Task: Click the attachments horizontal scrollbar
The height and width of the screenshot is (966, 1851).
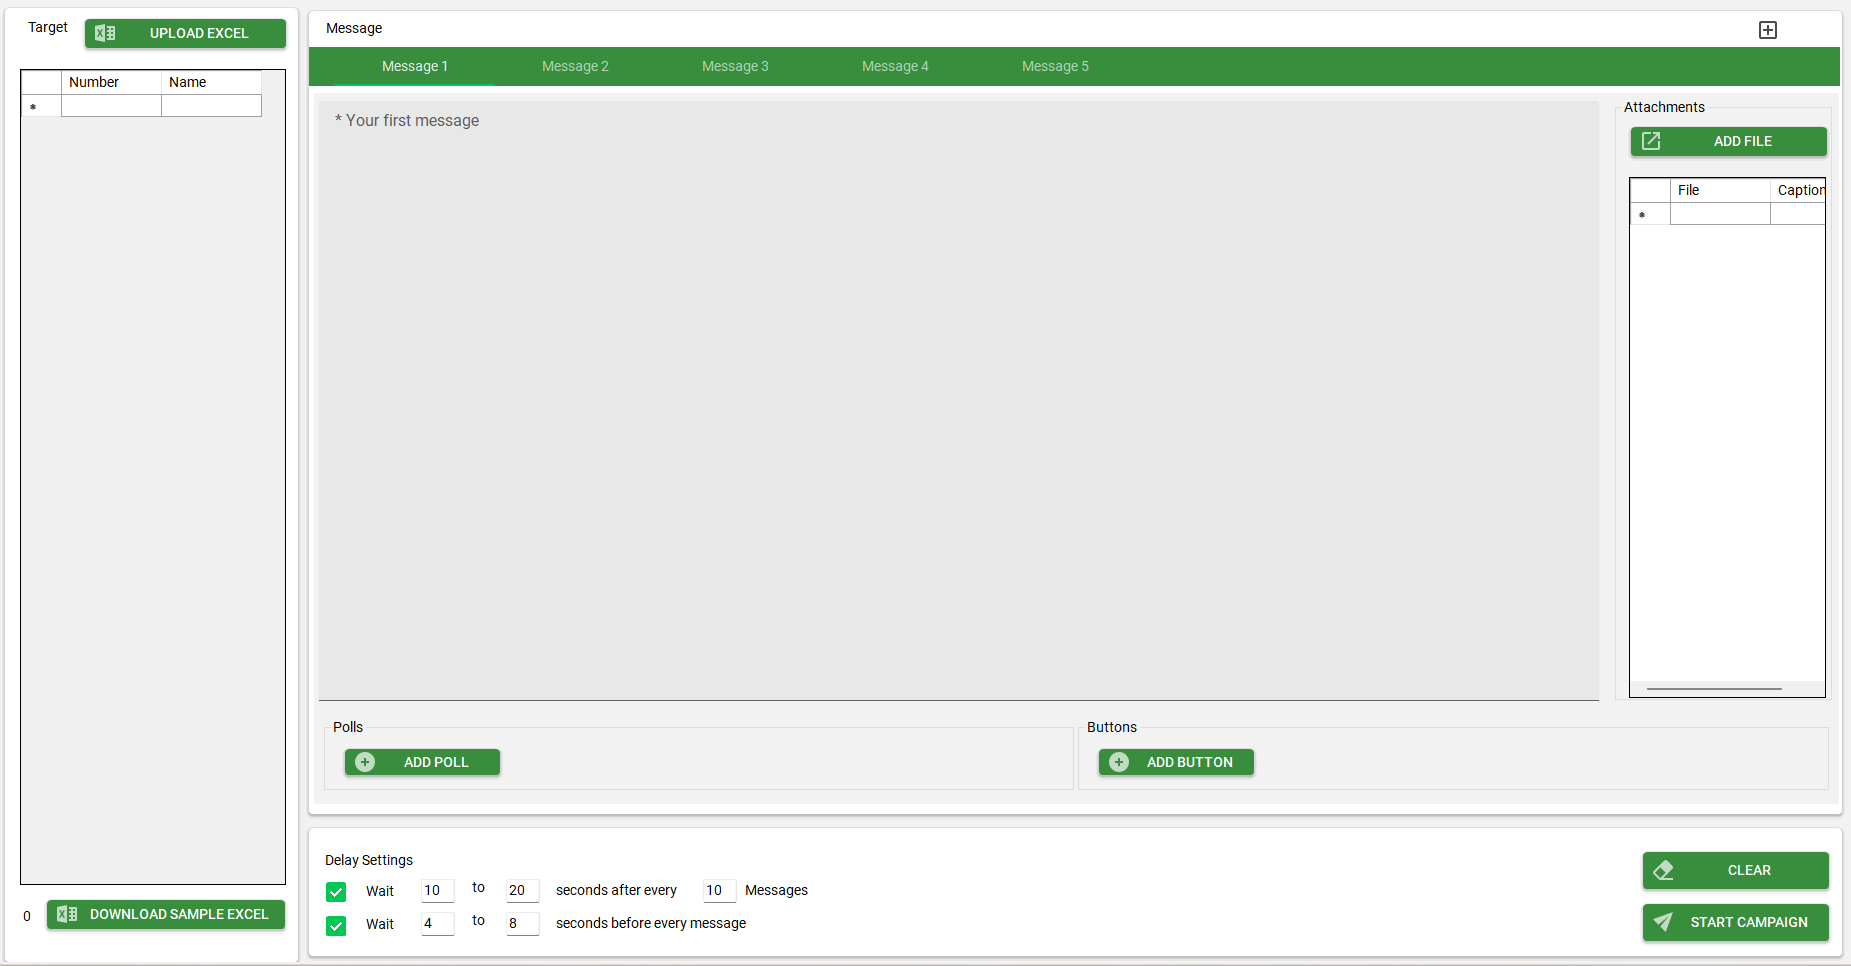Action: [1714, 689]
